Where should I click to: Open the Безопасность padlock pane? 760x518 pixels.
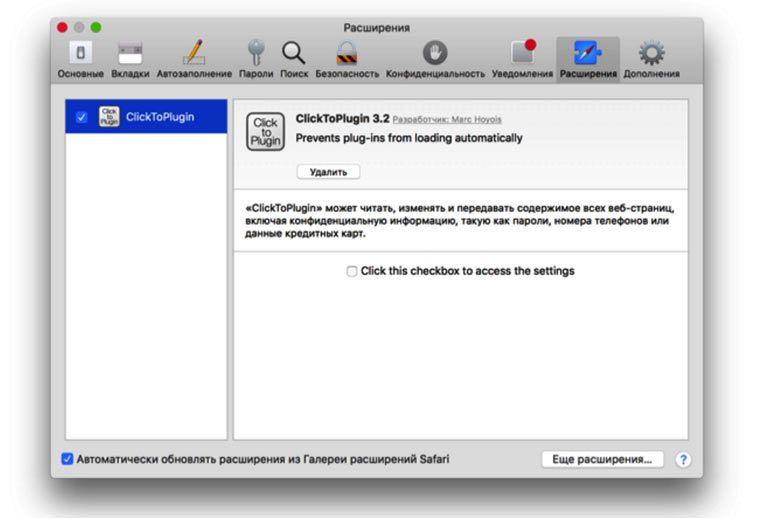pyautogui.click(x=347, y=60)
